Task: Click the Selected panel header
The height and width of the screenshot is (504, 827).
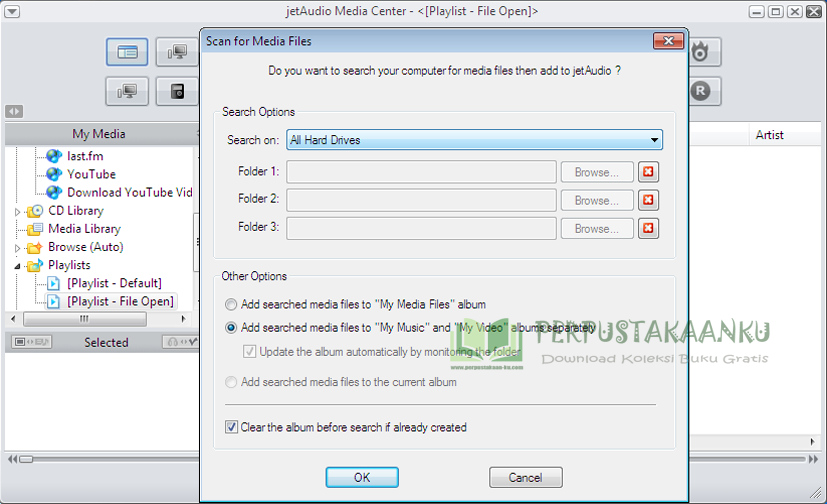Action: (x=106, y=343)
